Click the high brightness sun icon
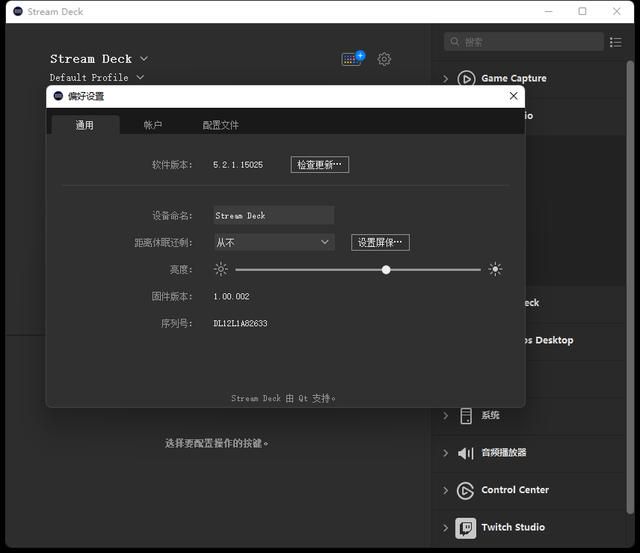Screen dimensions: 640x553 pos(495,269)
